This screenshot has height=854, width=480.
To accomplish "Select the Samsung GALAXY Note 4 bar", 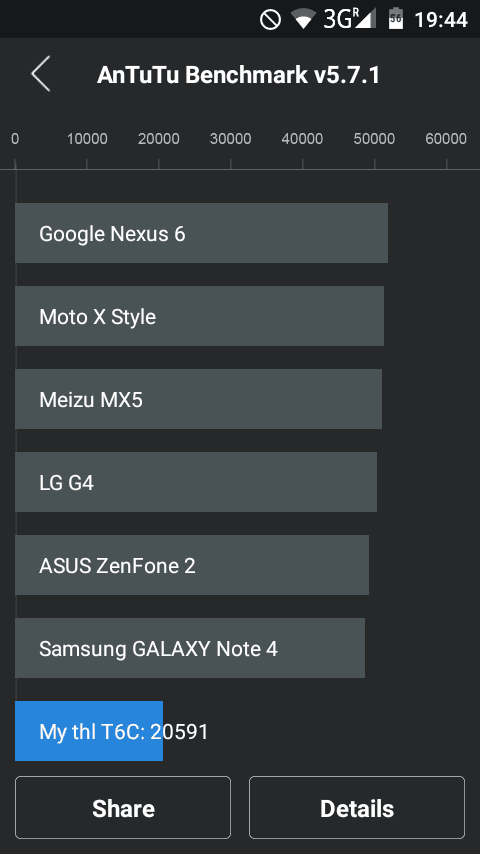I will tap(190, 648).
